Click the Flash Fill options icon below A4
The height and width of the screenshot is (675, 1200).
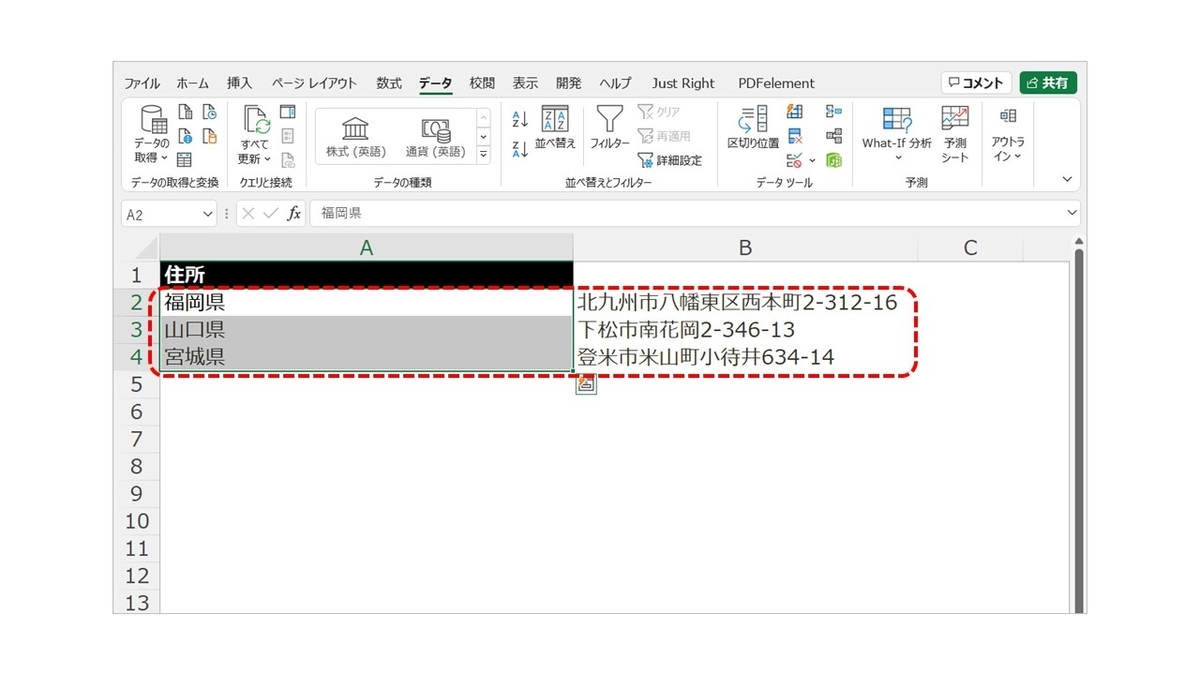coord(586,384)
